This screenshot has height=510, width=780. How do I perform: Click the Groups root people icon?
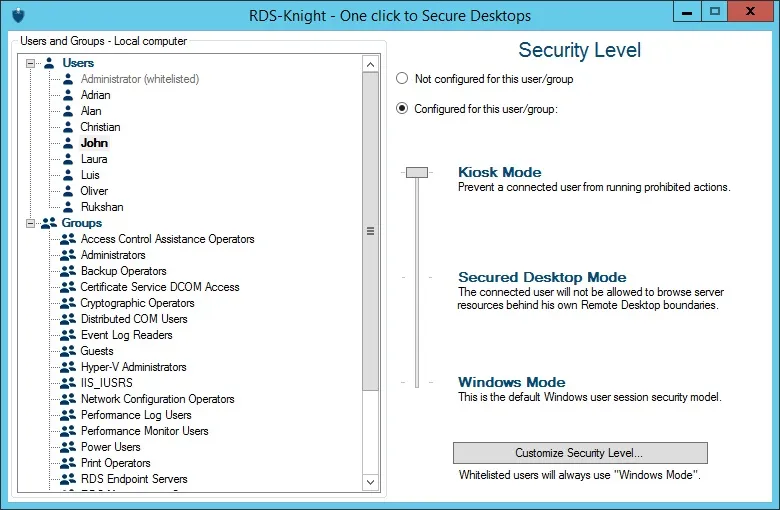[x=49, y=223]
